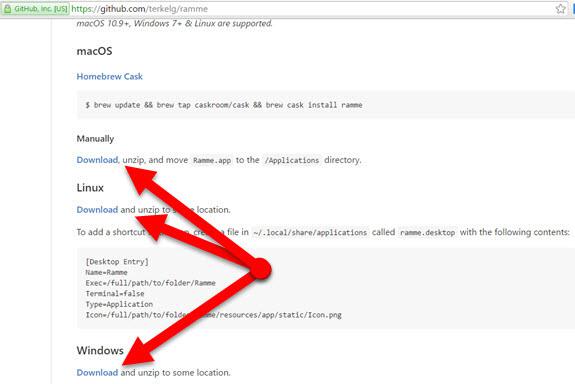Click the Linux section heading
Screen dimensions: 575x384
click(x=90, y=188)
